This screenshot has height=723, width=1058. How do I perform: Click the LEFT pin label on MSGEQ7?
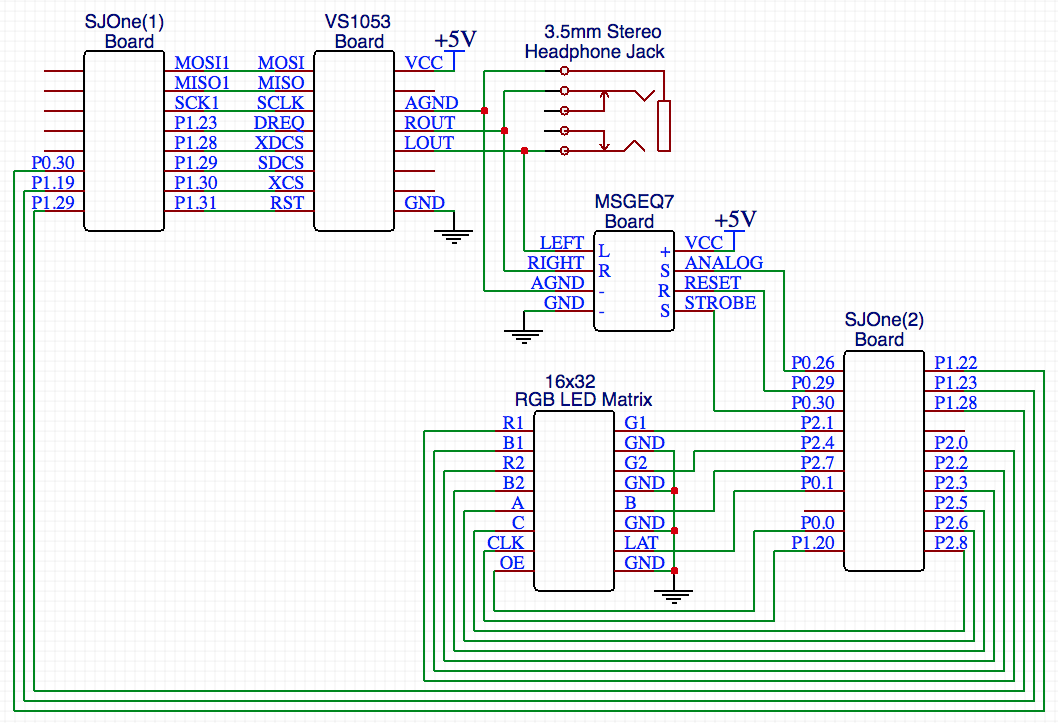[x=562, y=243]
